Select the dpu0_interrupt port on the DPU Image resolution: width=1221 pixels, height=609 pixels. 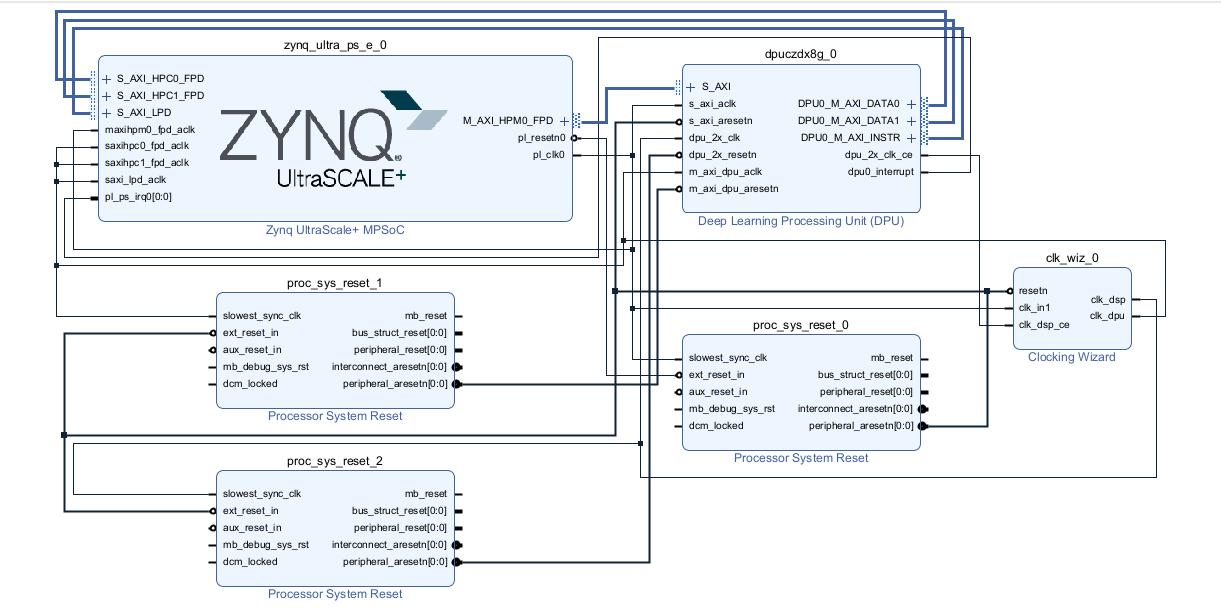(880, 172)
